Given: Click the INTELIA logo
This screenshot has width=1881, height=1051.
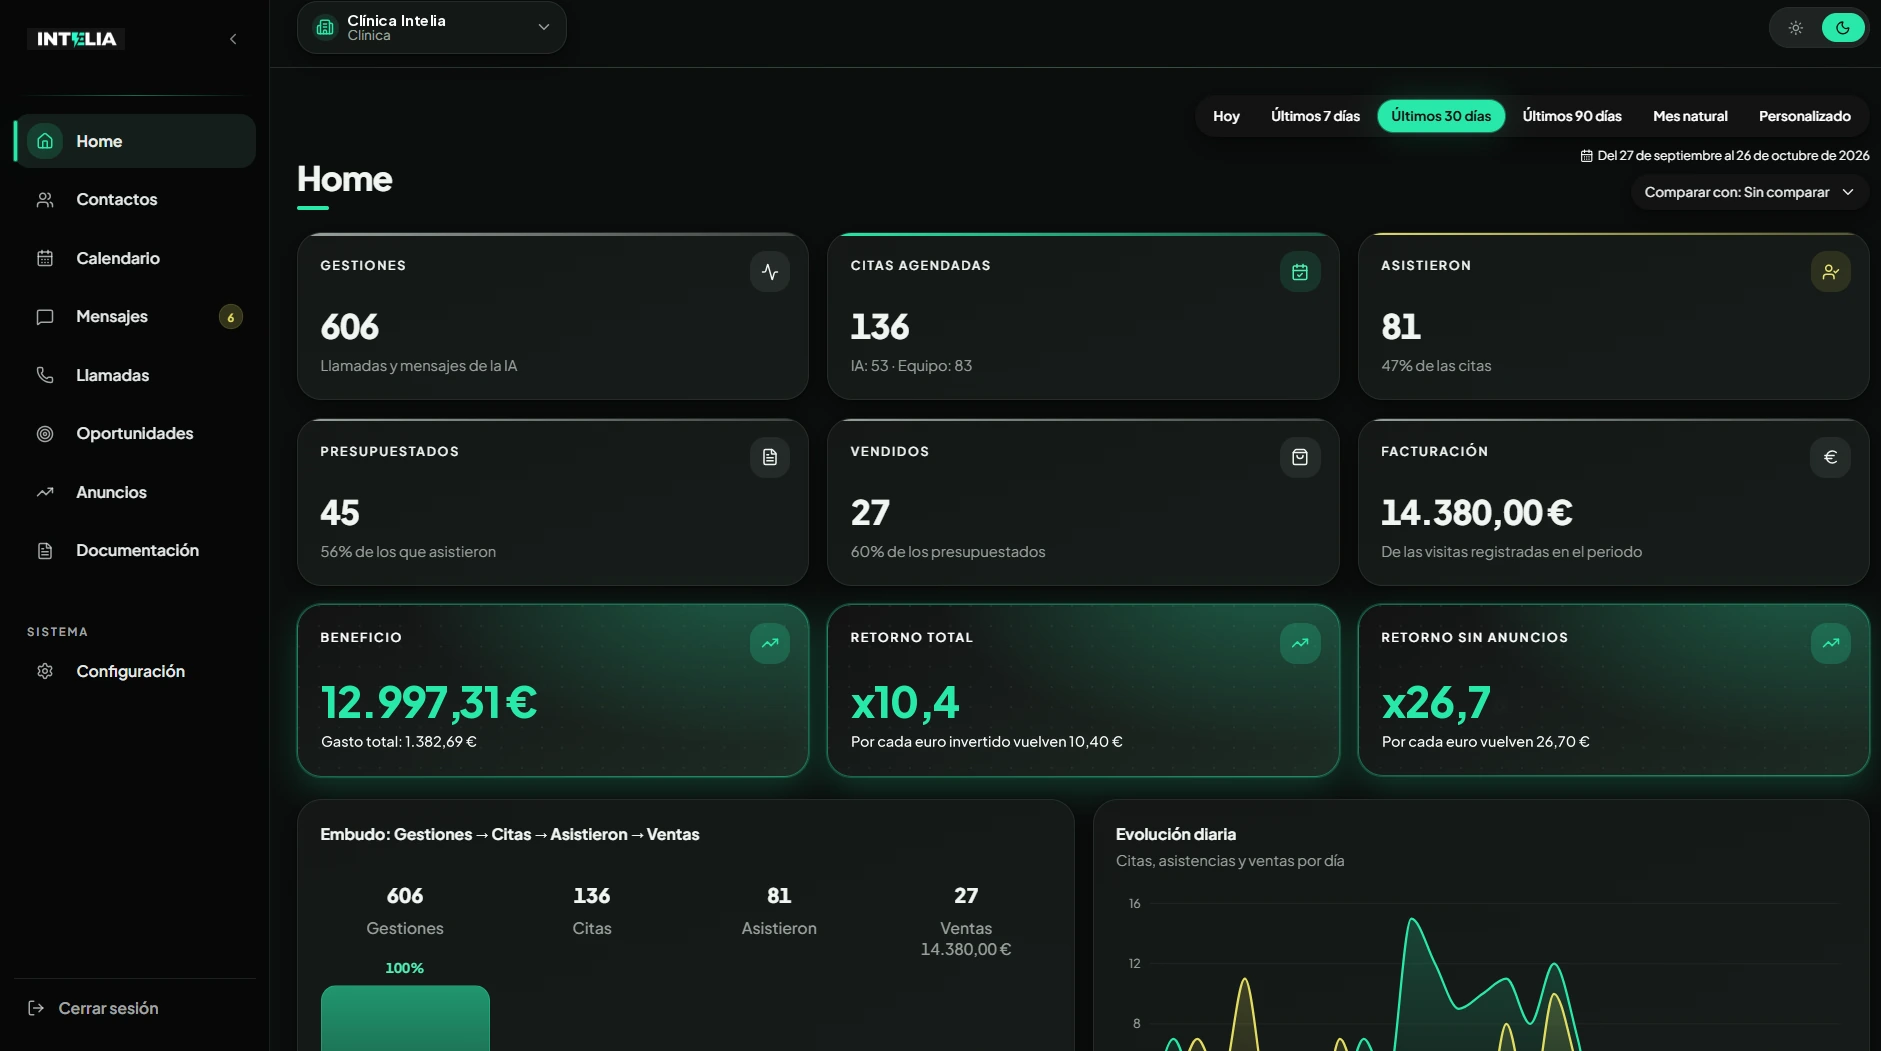Looking at the screenshot, I should [77, 39].
